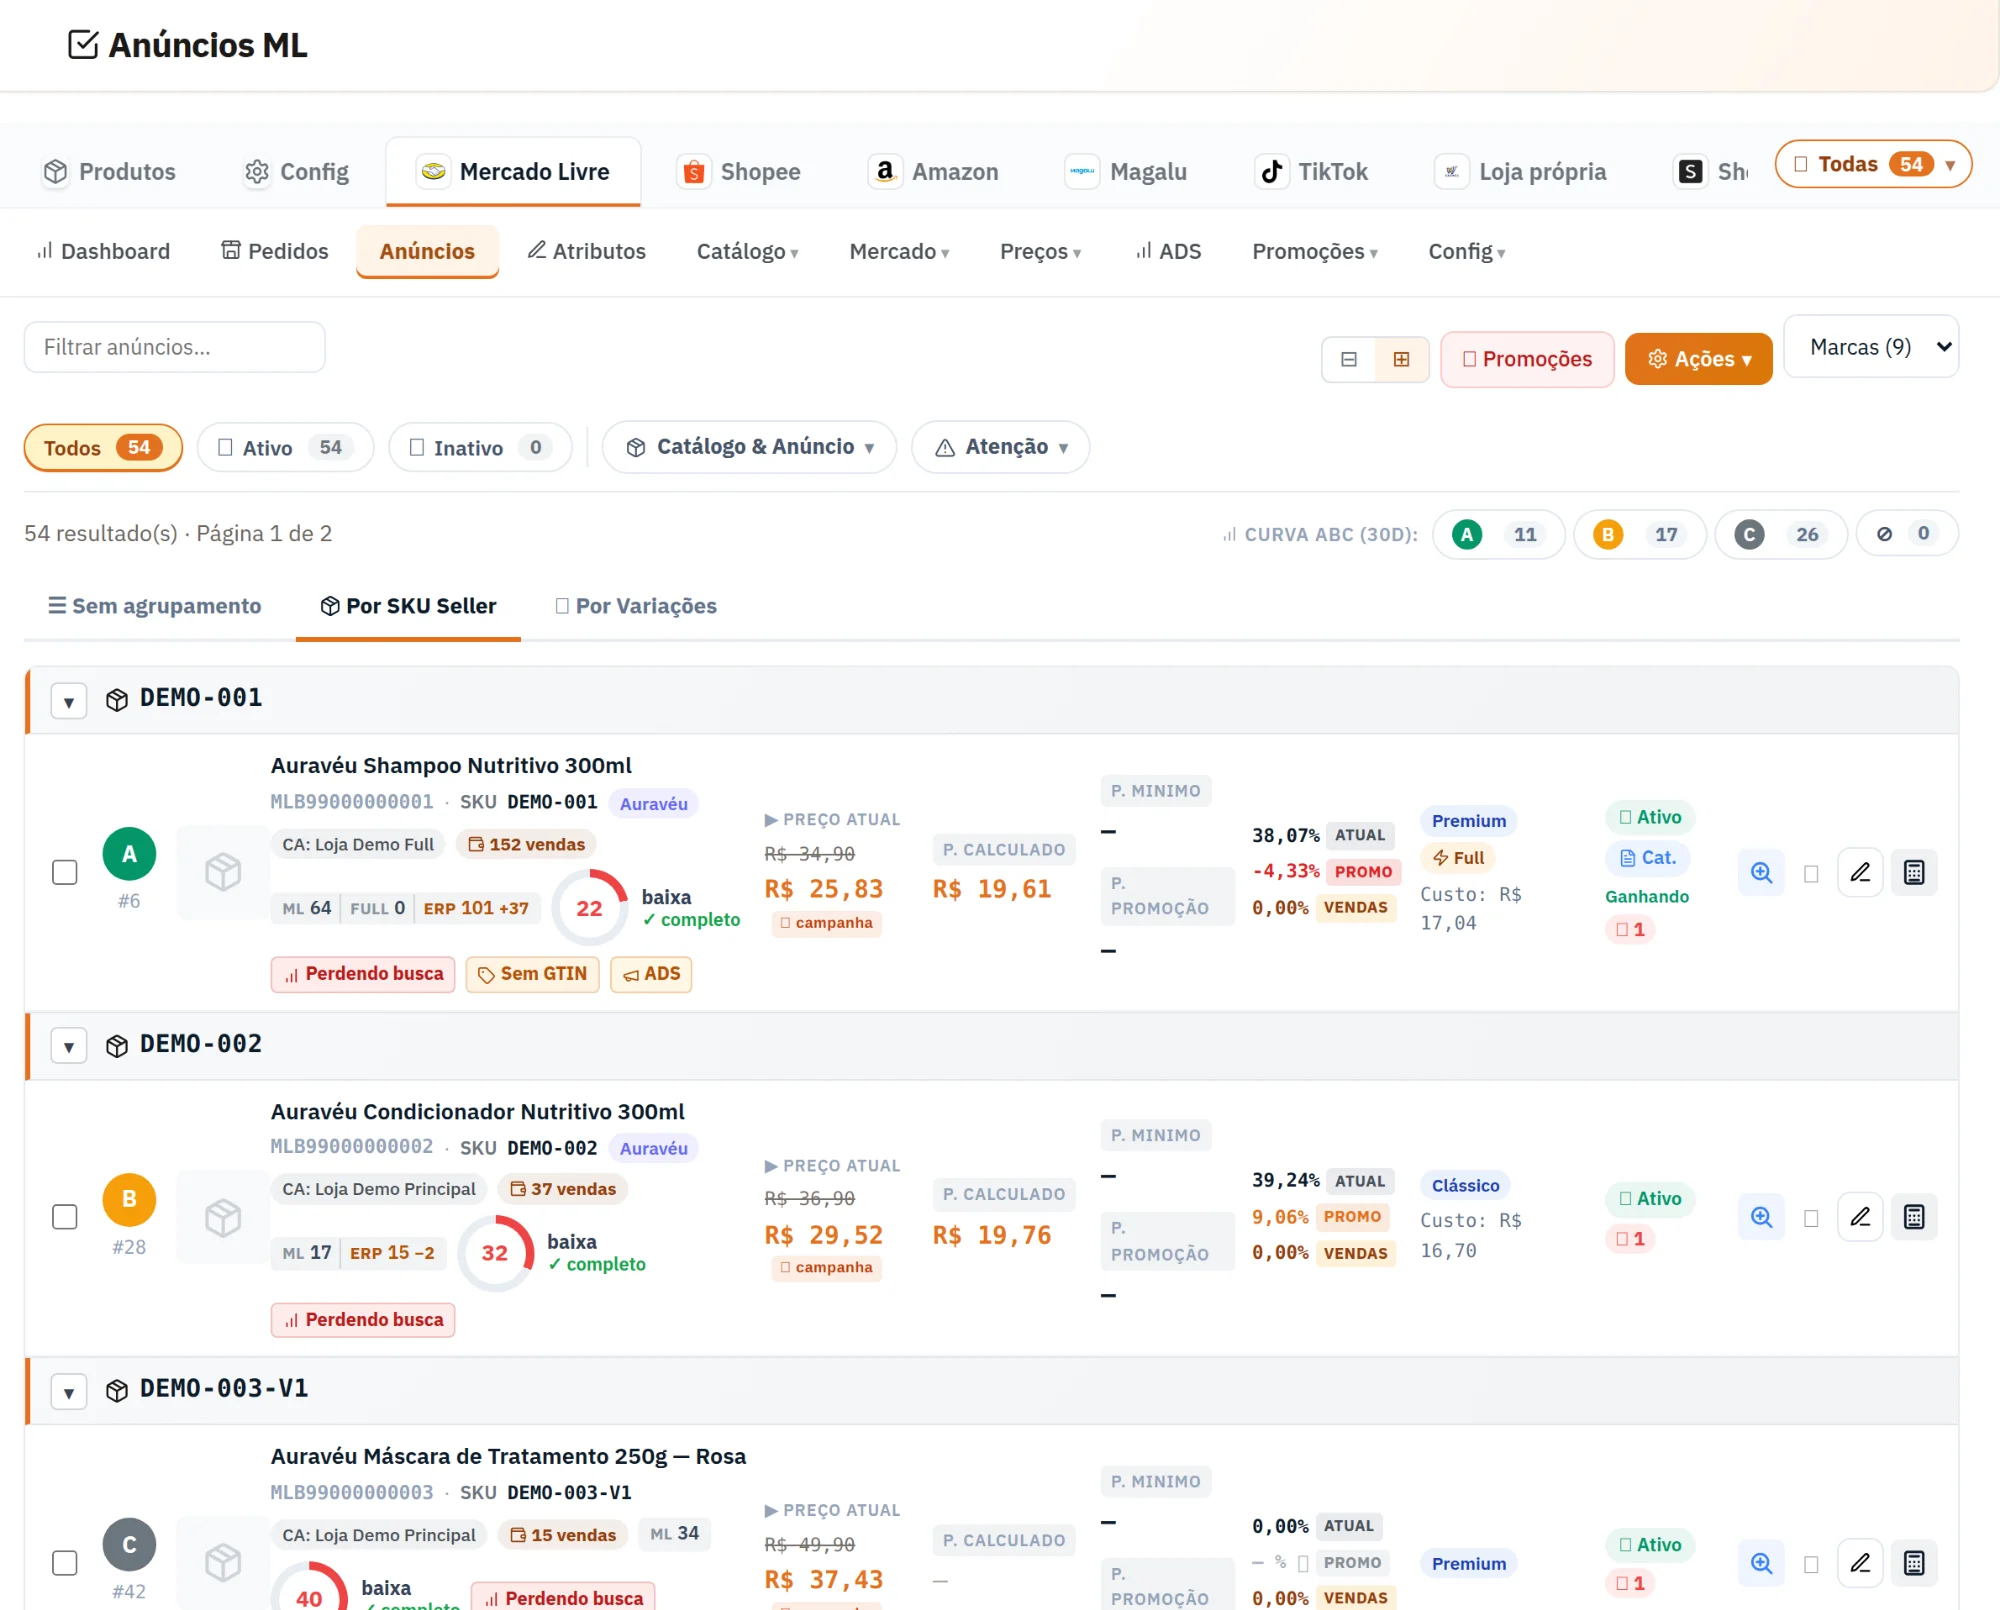
Task: Select Sem agrupamento grouping tab
Action: [x=154, y=606]
